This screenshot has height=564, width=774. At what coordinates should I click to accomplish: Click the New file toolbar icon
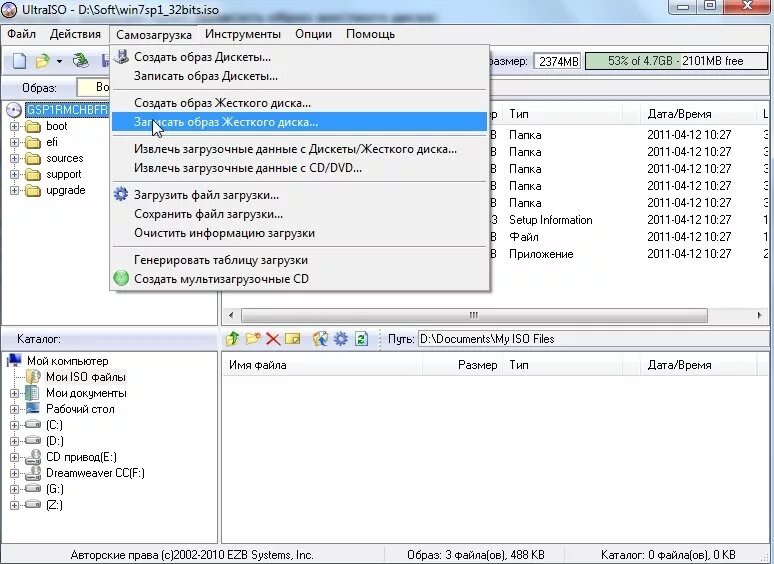[x=19, y=61]
